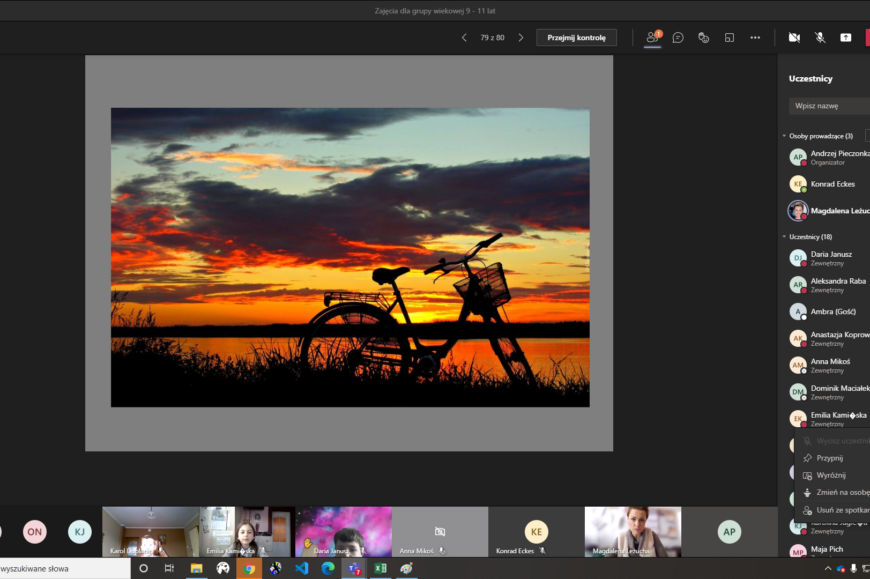Open Task View on taskbar
The width and height of the screenshot is (870, 579).
[169, 568]
